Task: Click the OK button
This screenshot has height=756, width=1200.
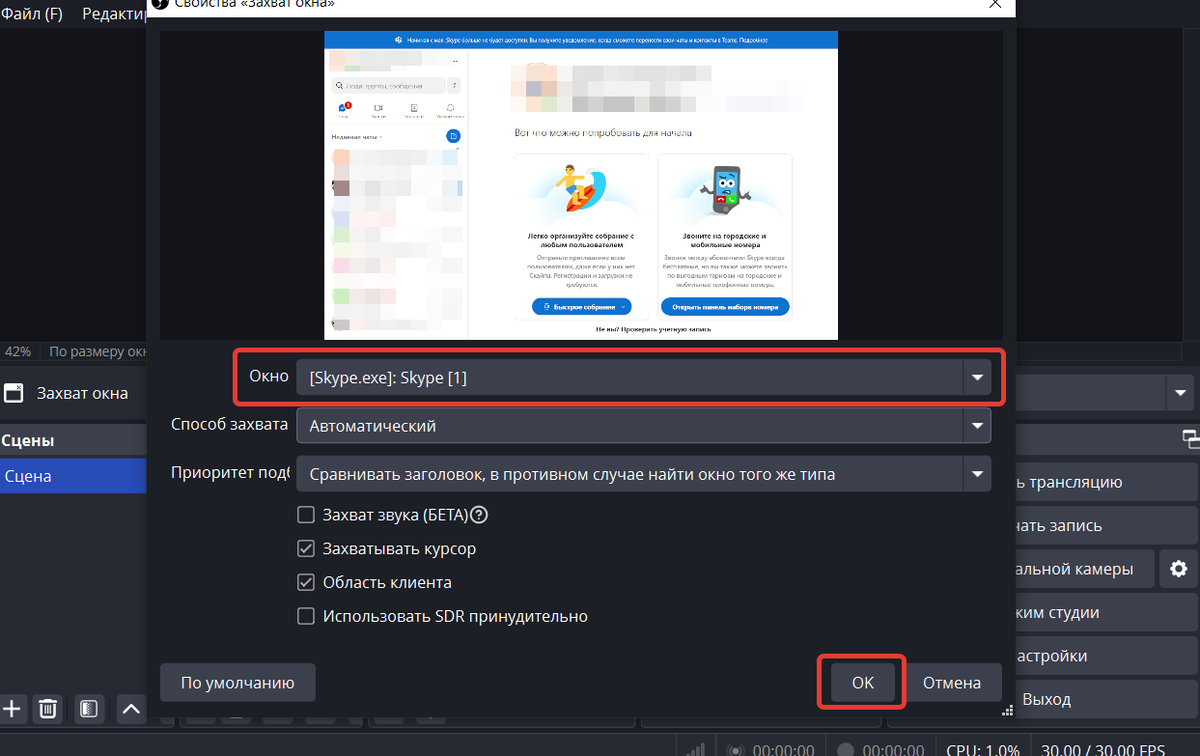Action: pyautogui.click(x=862, y=683)
